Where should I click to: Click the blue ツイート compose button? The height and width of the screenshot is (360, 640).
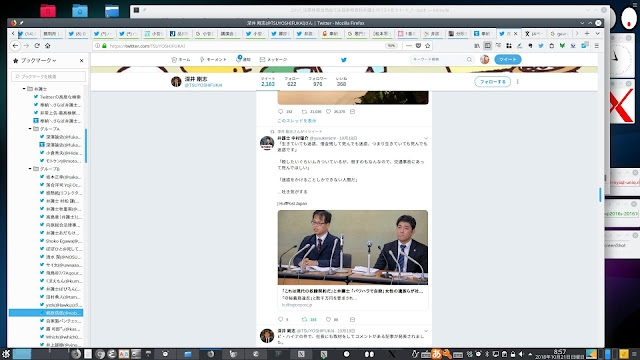[x=507, y=60]
